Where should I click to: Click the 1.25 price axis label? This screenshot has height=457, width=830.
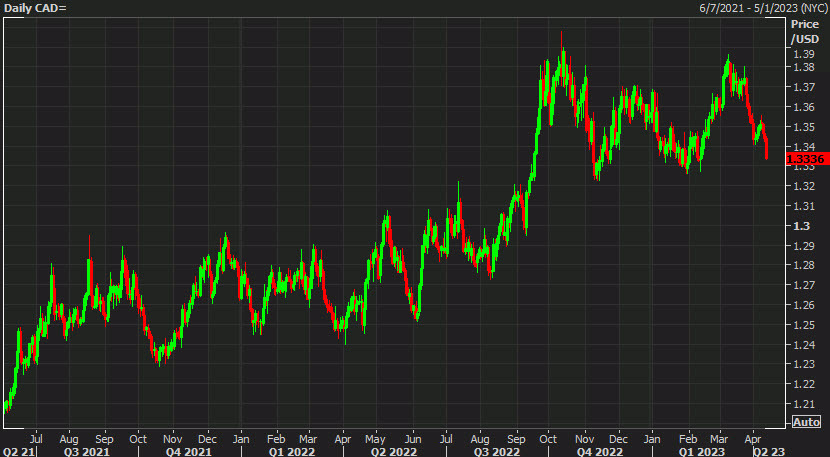tap(804, 325)
